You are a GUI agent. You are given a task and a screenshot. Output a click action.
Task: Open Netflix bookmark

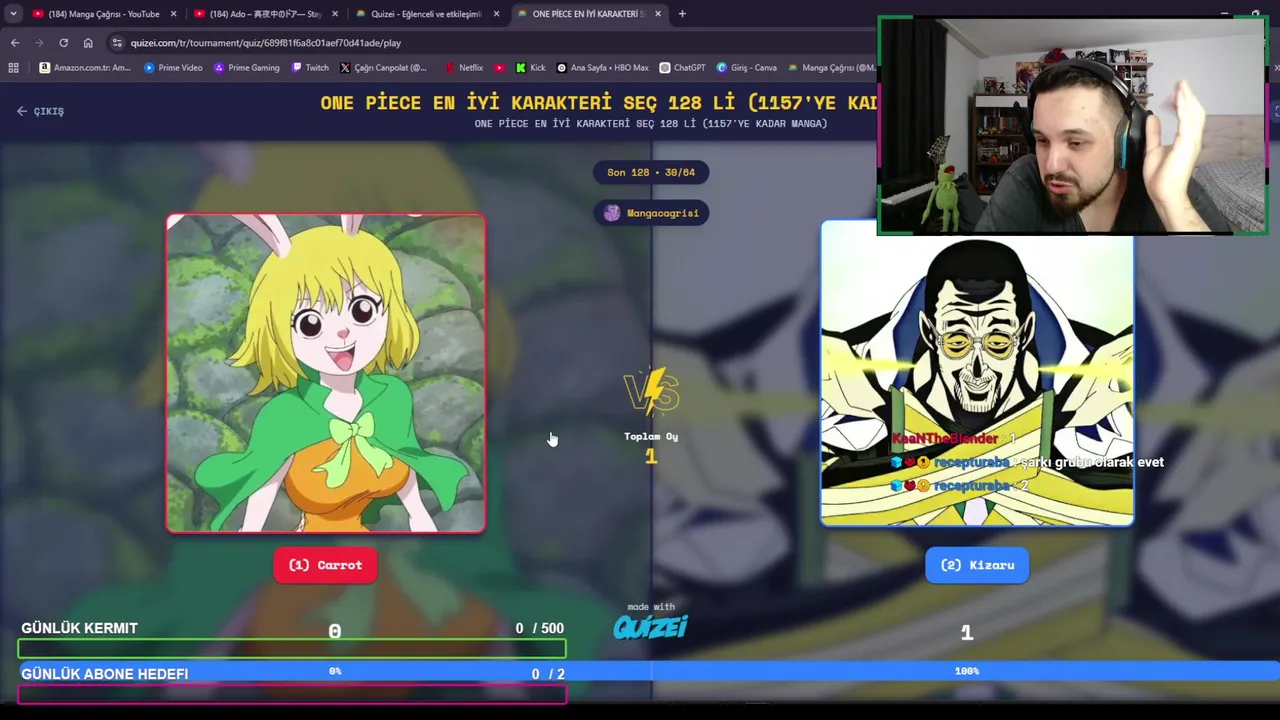click(x=464, y=68)
